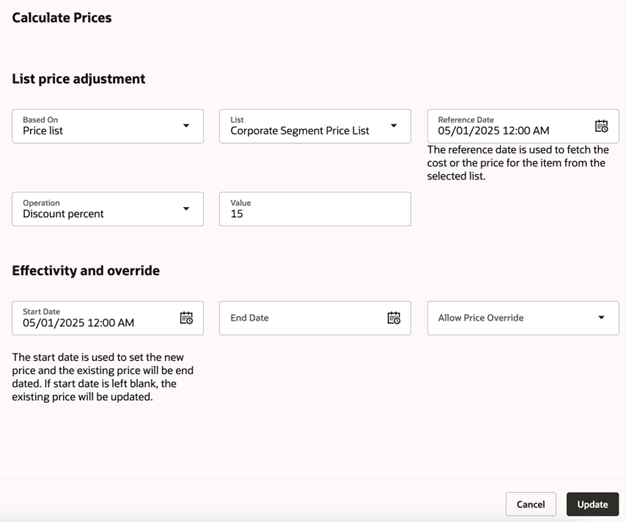
Task: Click the Start Date text value
Action: click(78, 323)
